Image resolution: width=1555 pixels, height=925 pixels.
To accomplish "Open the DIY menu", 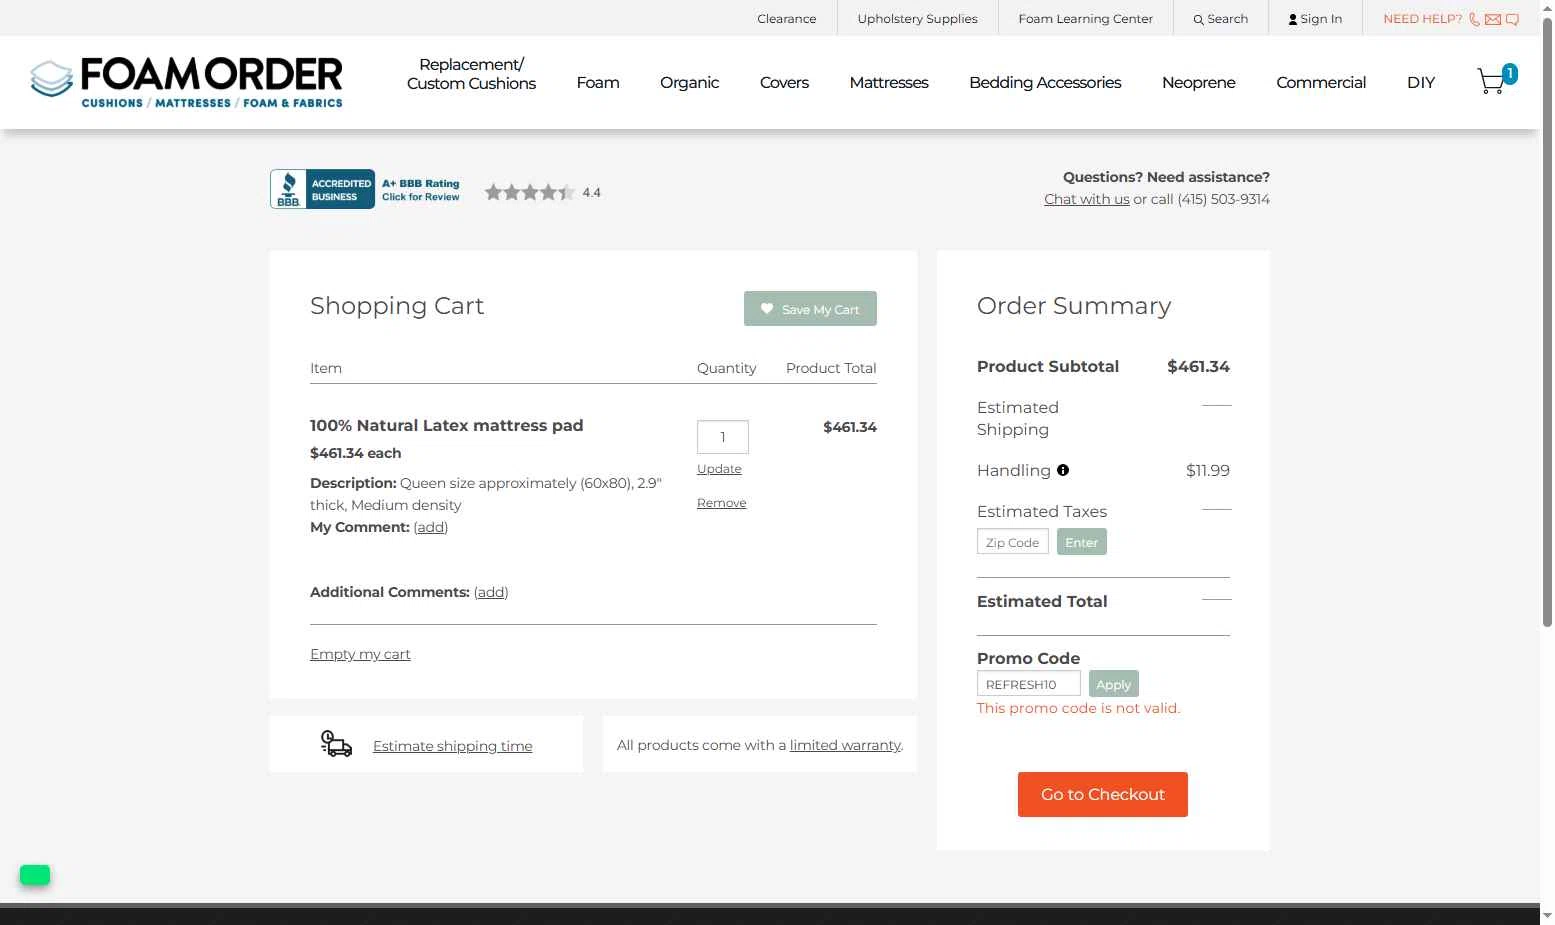I will pyautogui.click(x=1421, y=82).
